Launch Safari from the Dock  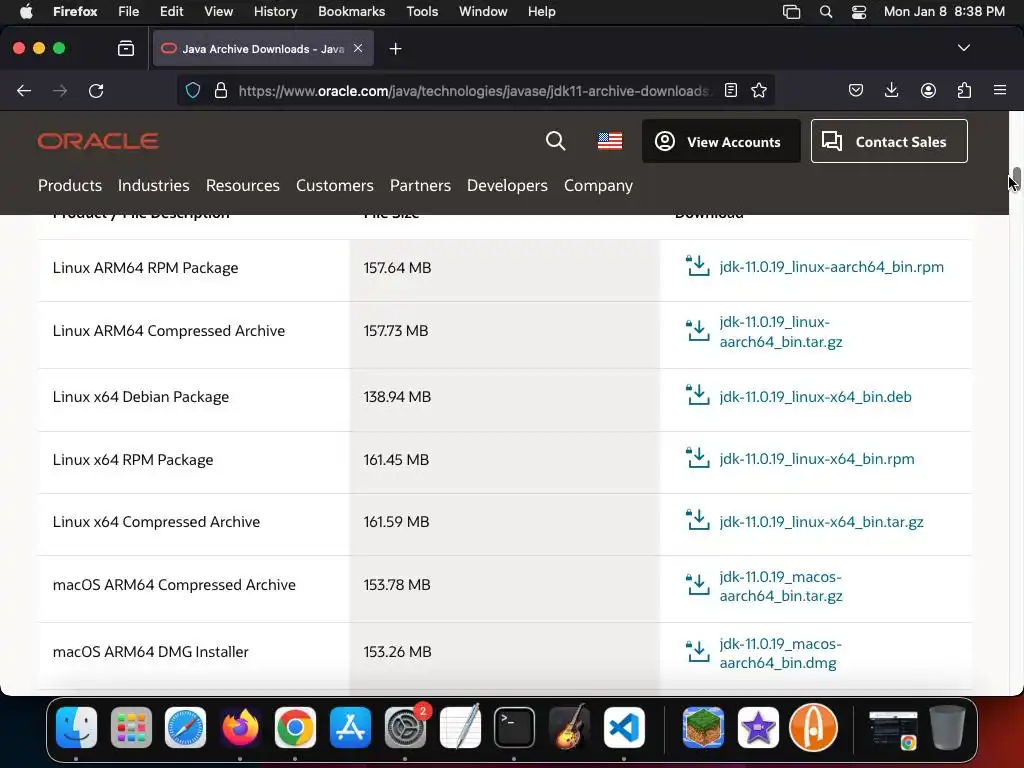point(185,727)
